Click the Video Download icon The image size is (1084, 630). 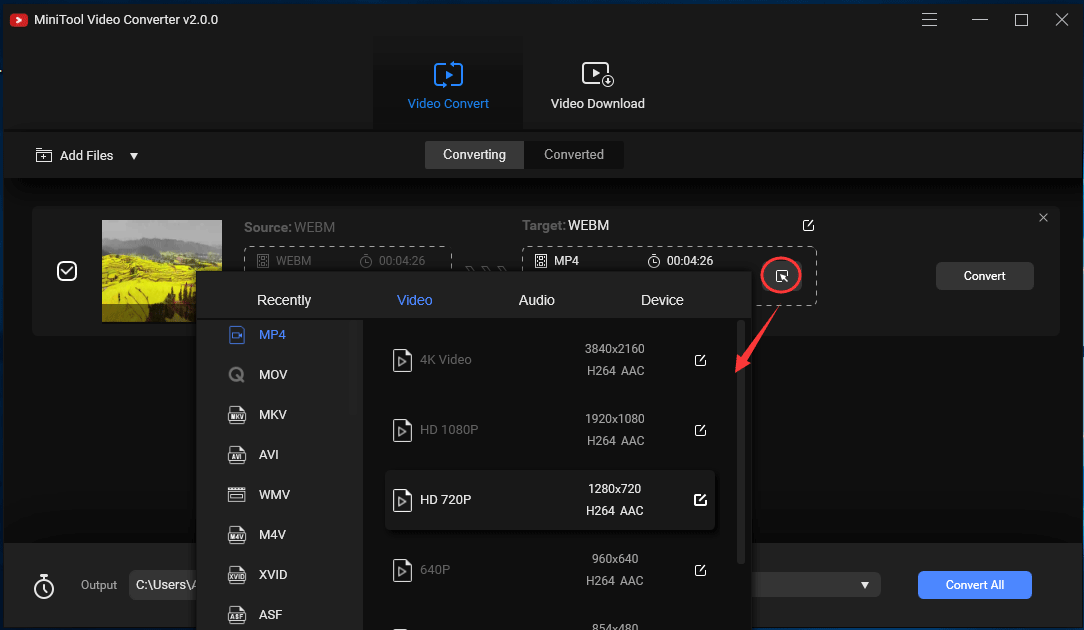pyautogui.click(x=597, y=73)
